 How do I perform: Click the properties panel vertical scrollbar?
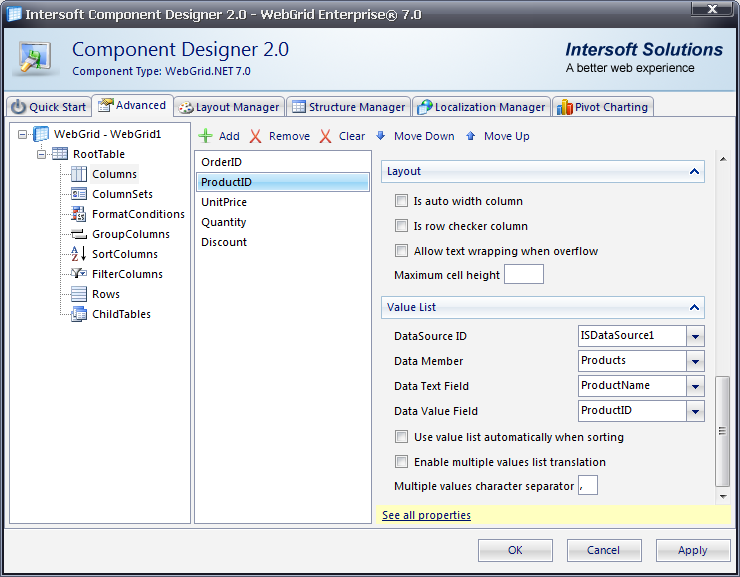(722, 430)
